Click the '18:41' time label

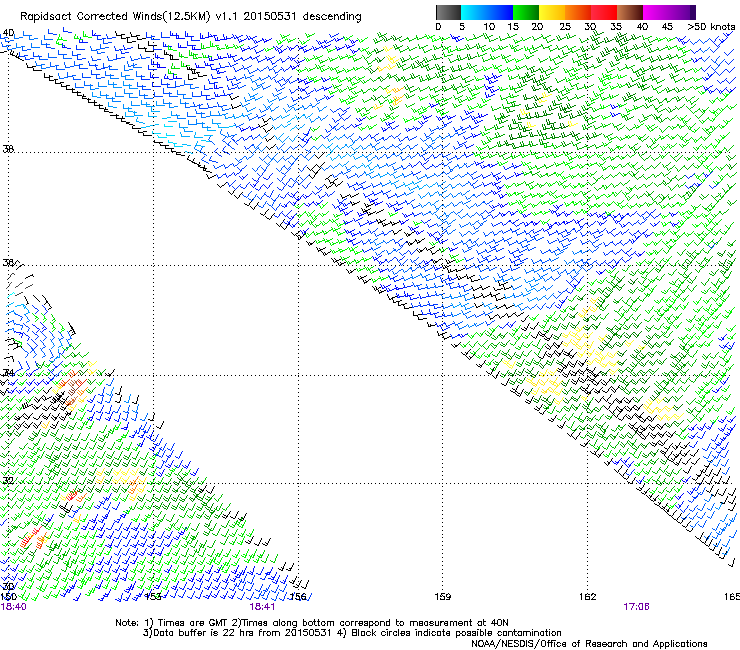pyautogui.click(x=262, y=607)
